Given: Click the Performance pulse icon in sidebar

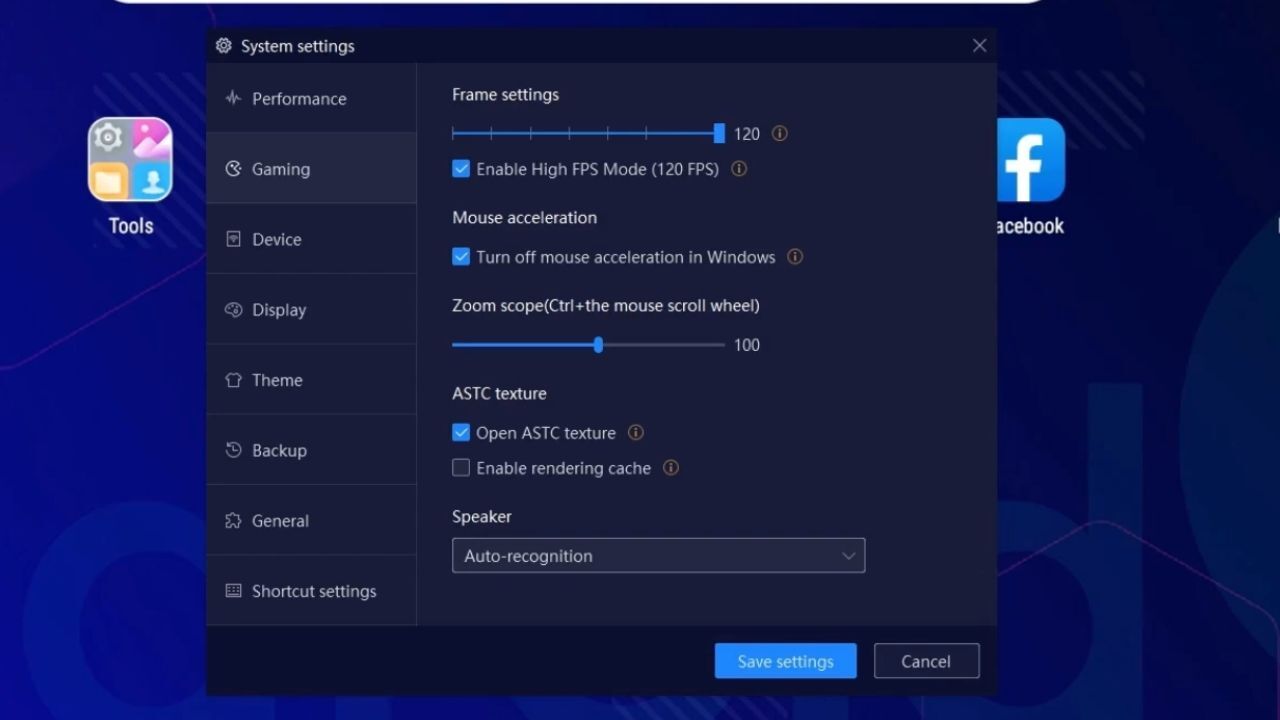Looking at the screenshot, I should [x=233, y=98].
